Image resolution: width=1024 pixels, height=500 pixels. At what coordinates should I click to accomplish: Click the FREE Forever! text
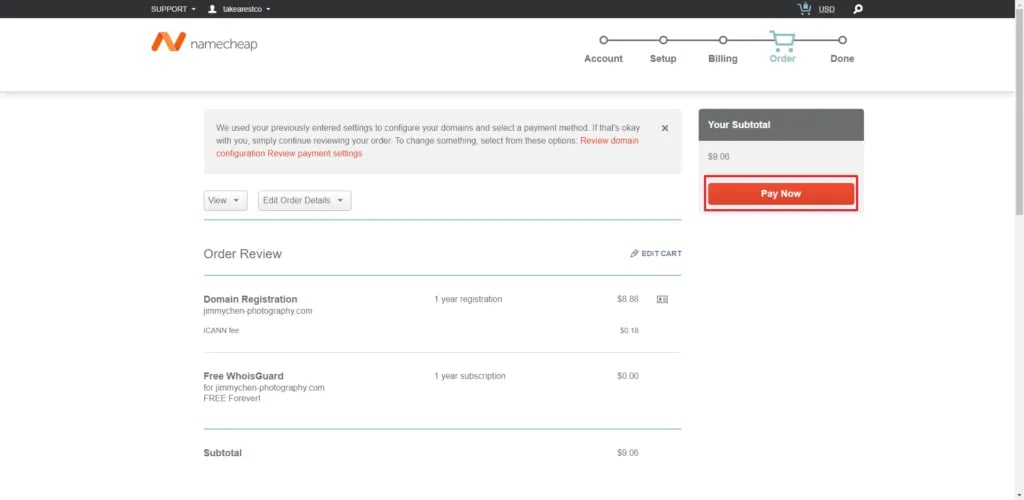click(x=232, y=398)
